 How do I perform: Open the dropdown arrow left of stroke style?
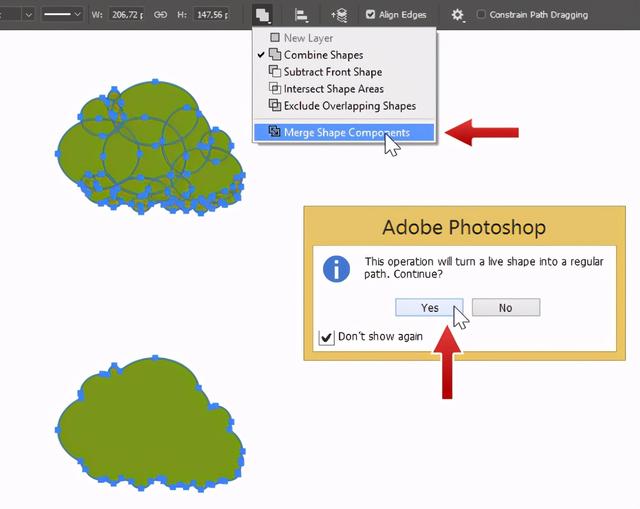[x=29, y=15]
